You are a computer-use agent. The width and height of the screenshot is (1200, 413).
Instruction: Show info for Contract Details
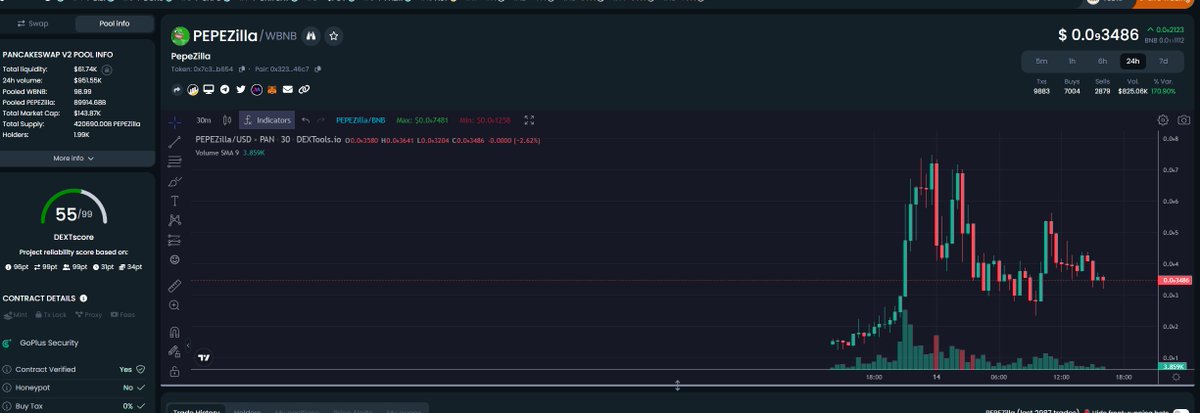click(x=83, y=298)
